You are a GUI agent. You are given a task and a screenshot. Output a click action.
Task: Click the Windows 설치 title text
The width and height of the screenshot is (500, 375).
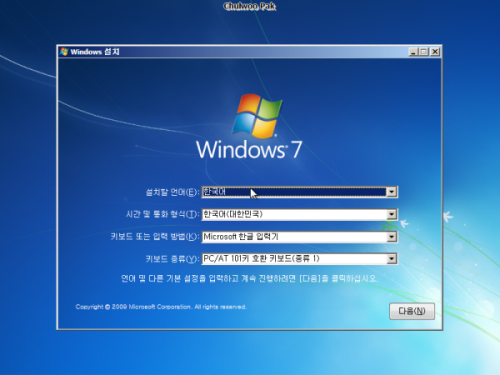95,52
